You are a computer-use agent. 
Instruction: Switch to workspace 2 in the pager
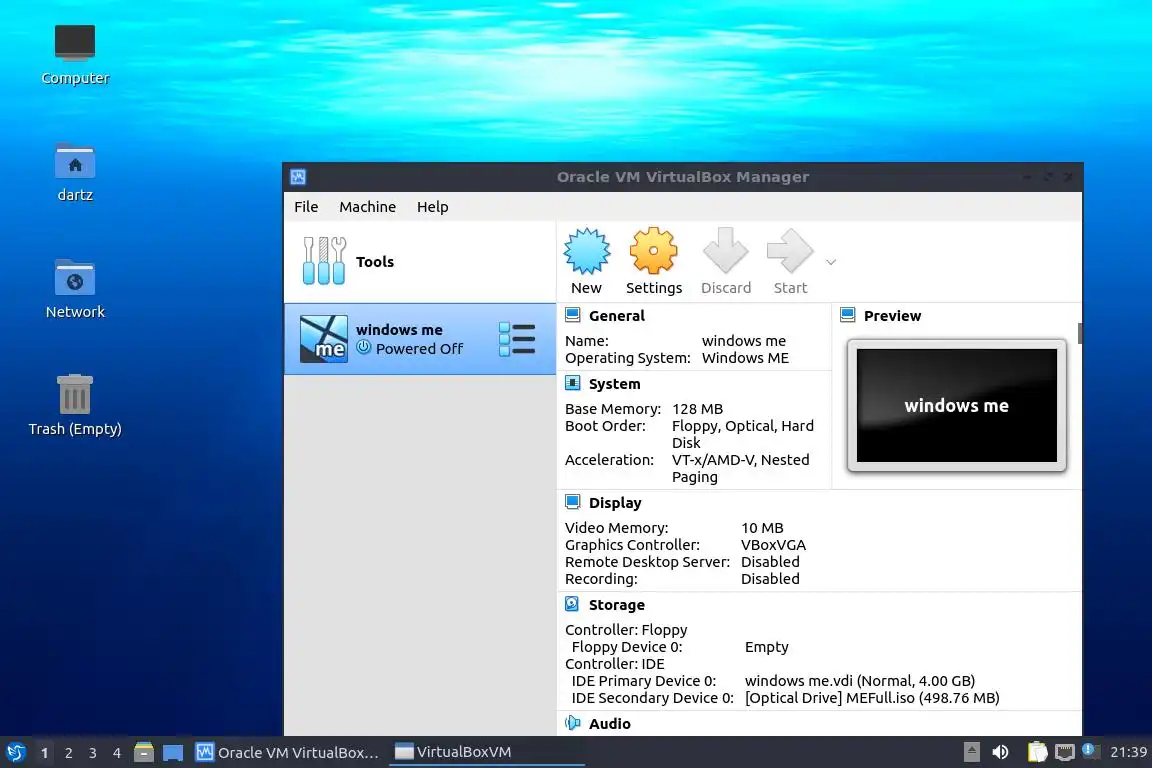(68, 753)
